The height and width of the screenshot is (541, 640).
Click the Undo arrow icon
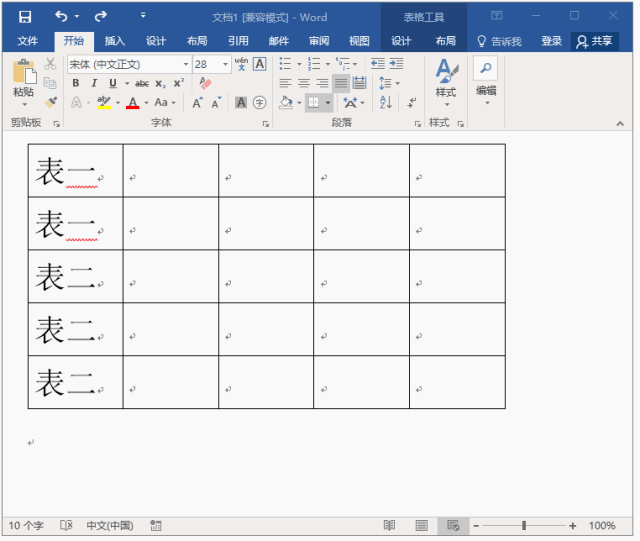tap(62, 16)
